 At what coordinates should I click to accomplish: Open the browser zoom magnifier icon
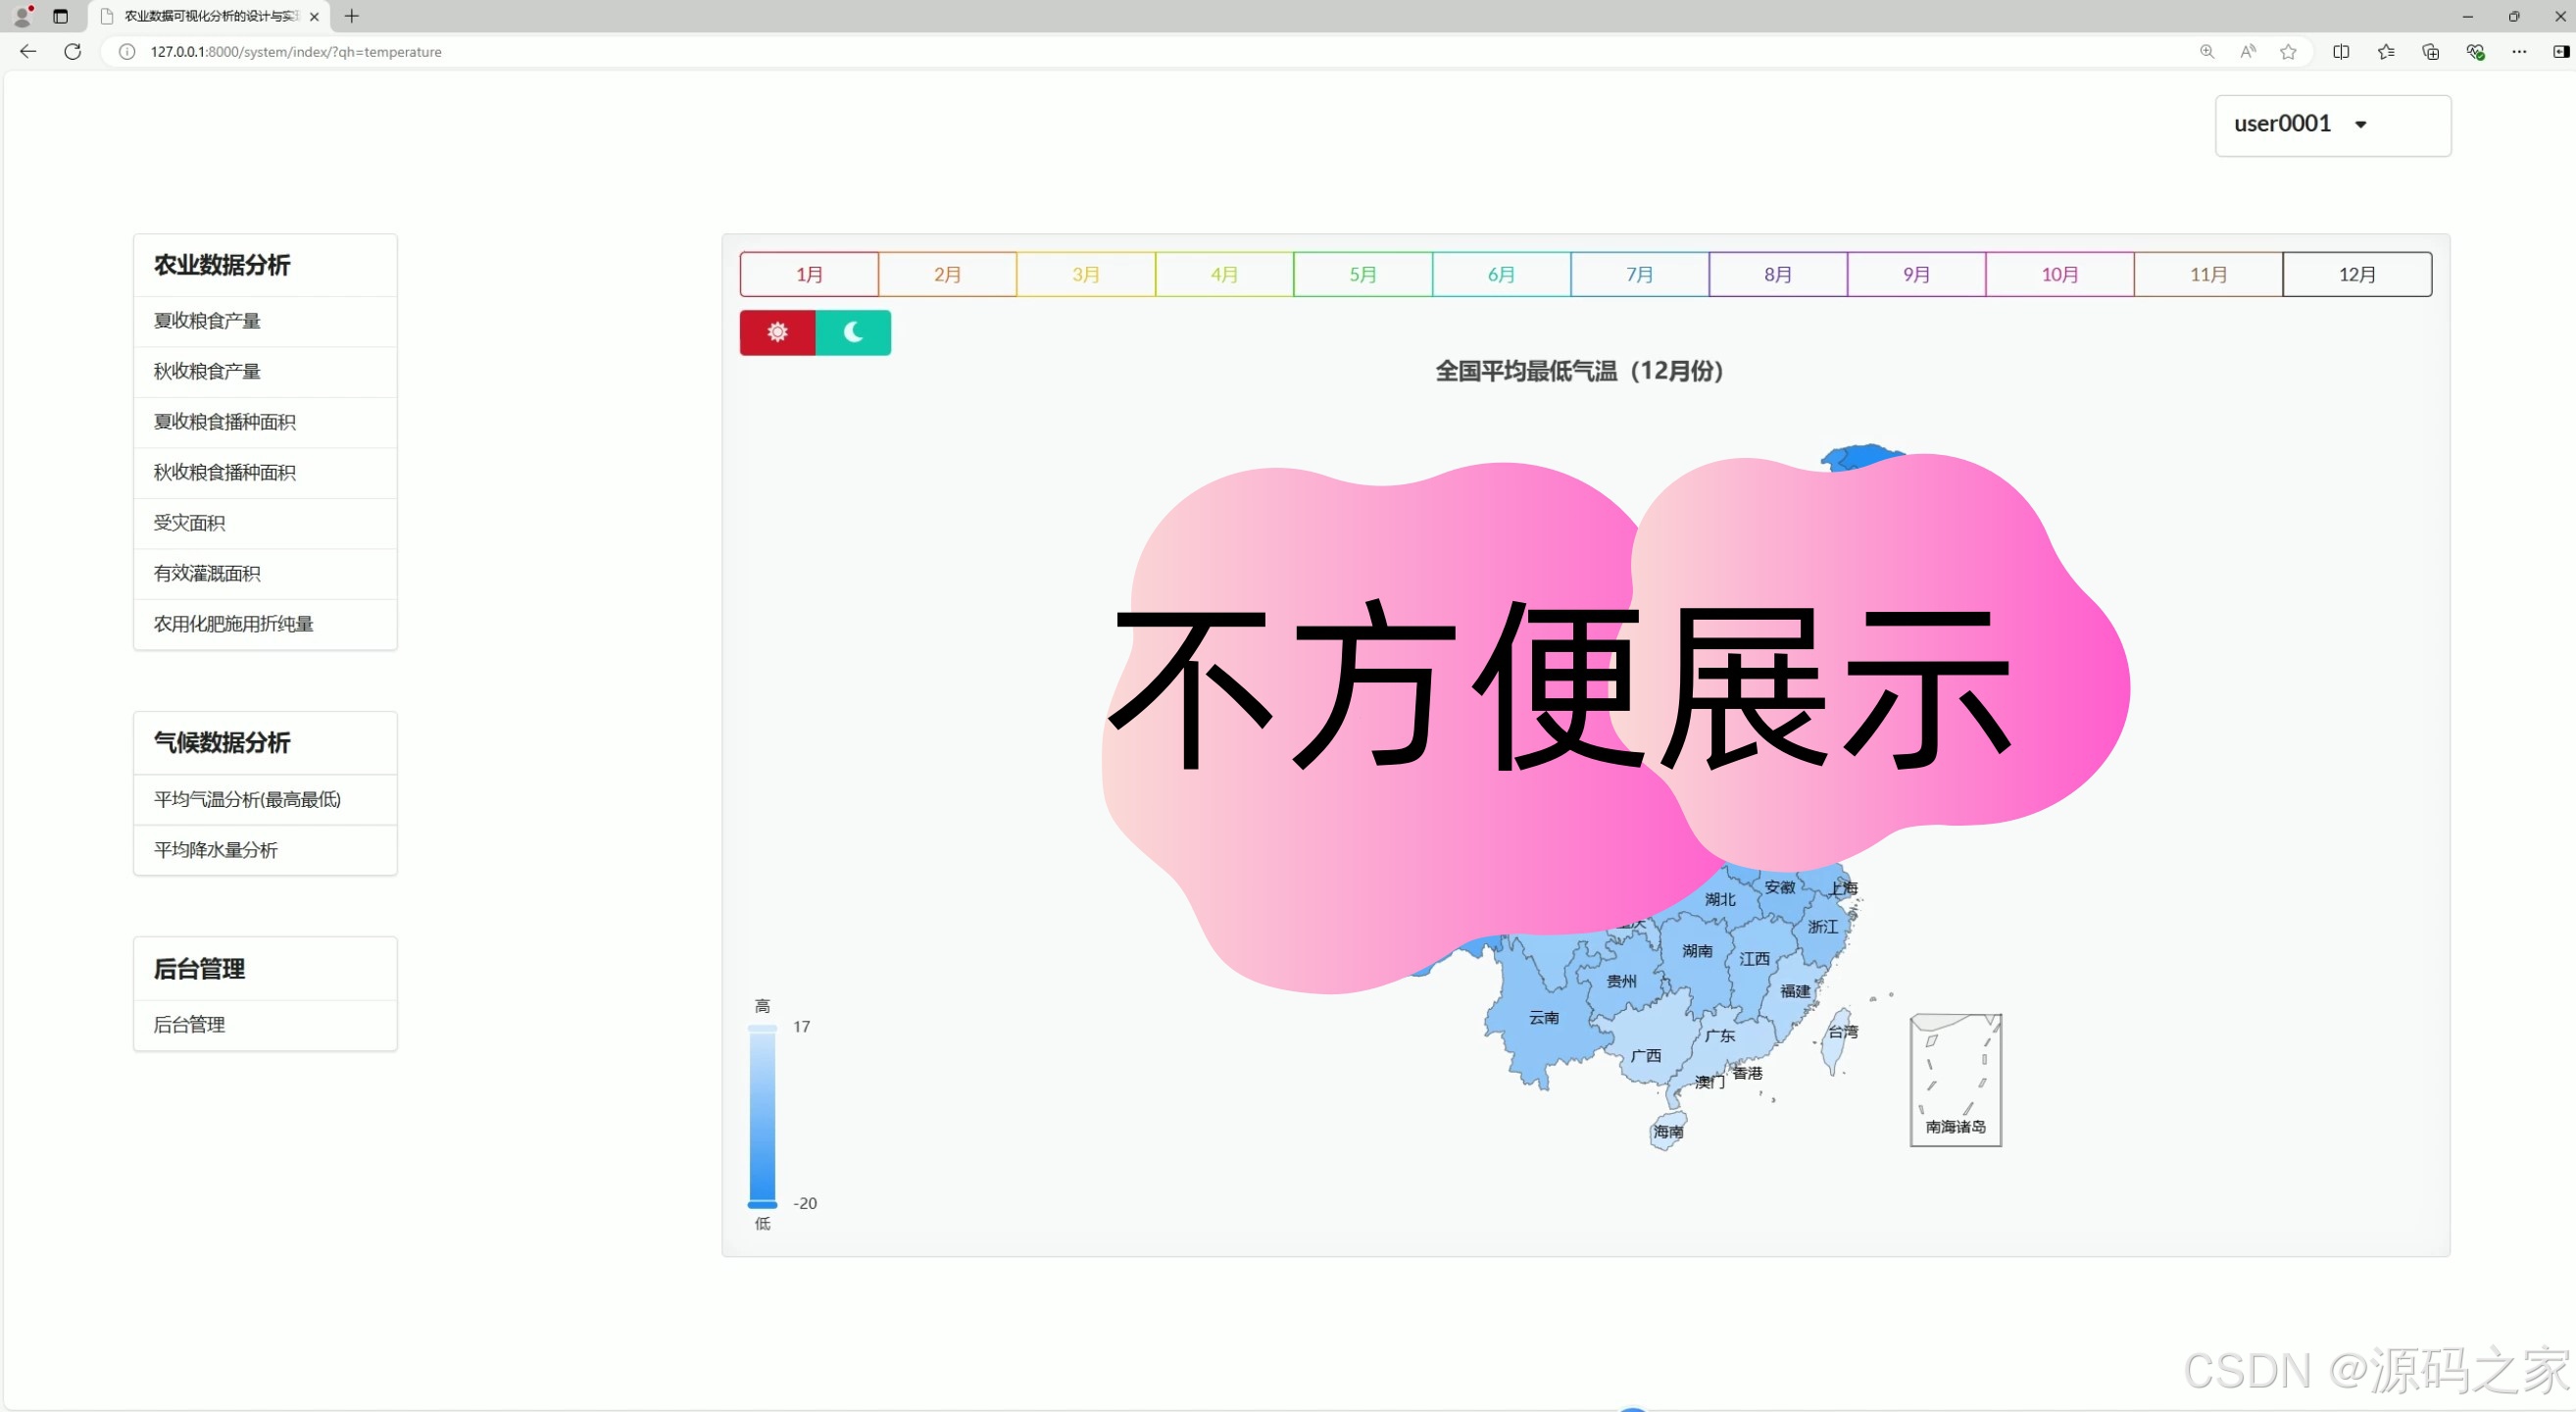(x=2207, y=52)
